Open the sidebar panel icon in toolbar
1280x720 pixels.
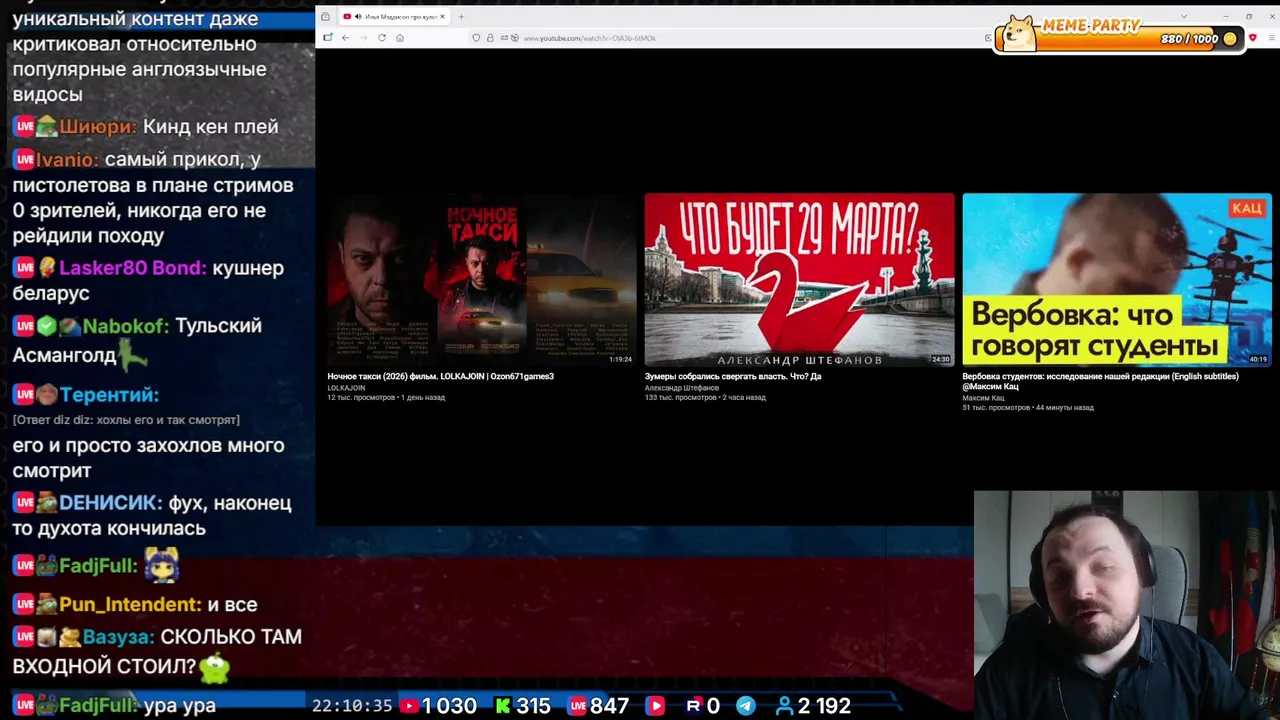pyautogui.click(x=327, y=38)
